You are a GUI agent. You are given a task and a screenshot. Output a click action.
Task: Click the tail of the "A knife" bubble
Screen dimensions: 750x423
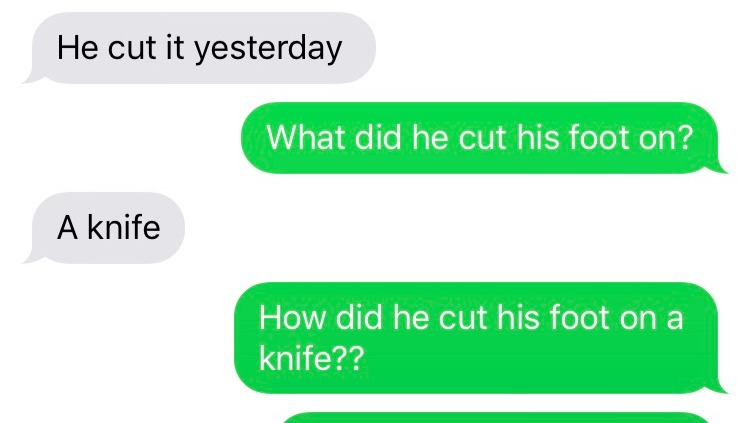32,257
